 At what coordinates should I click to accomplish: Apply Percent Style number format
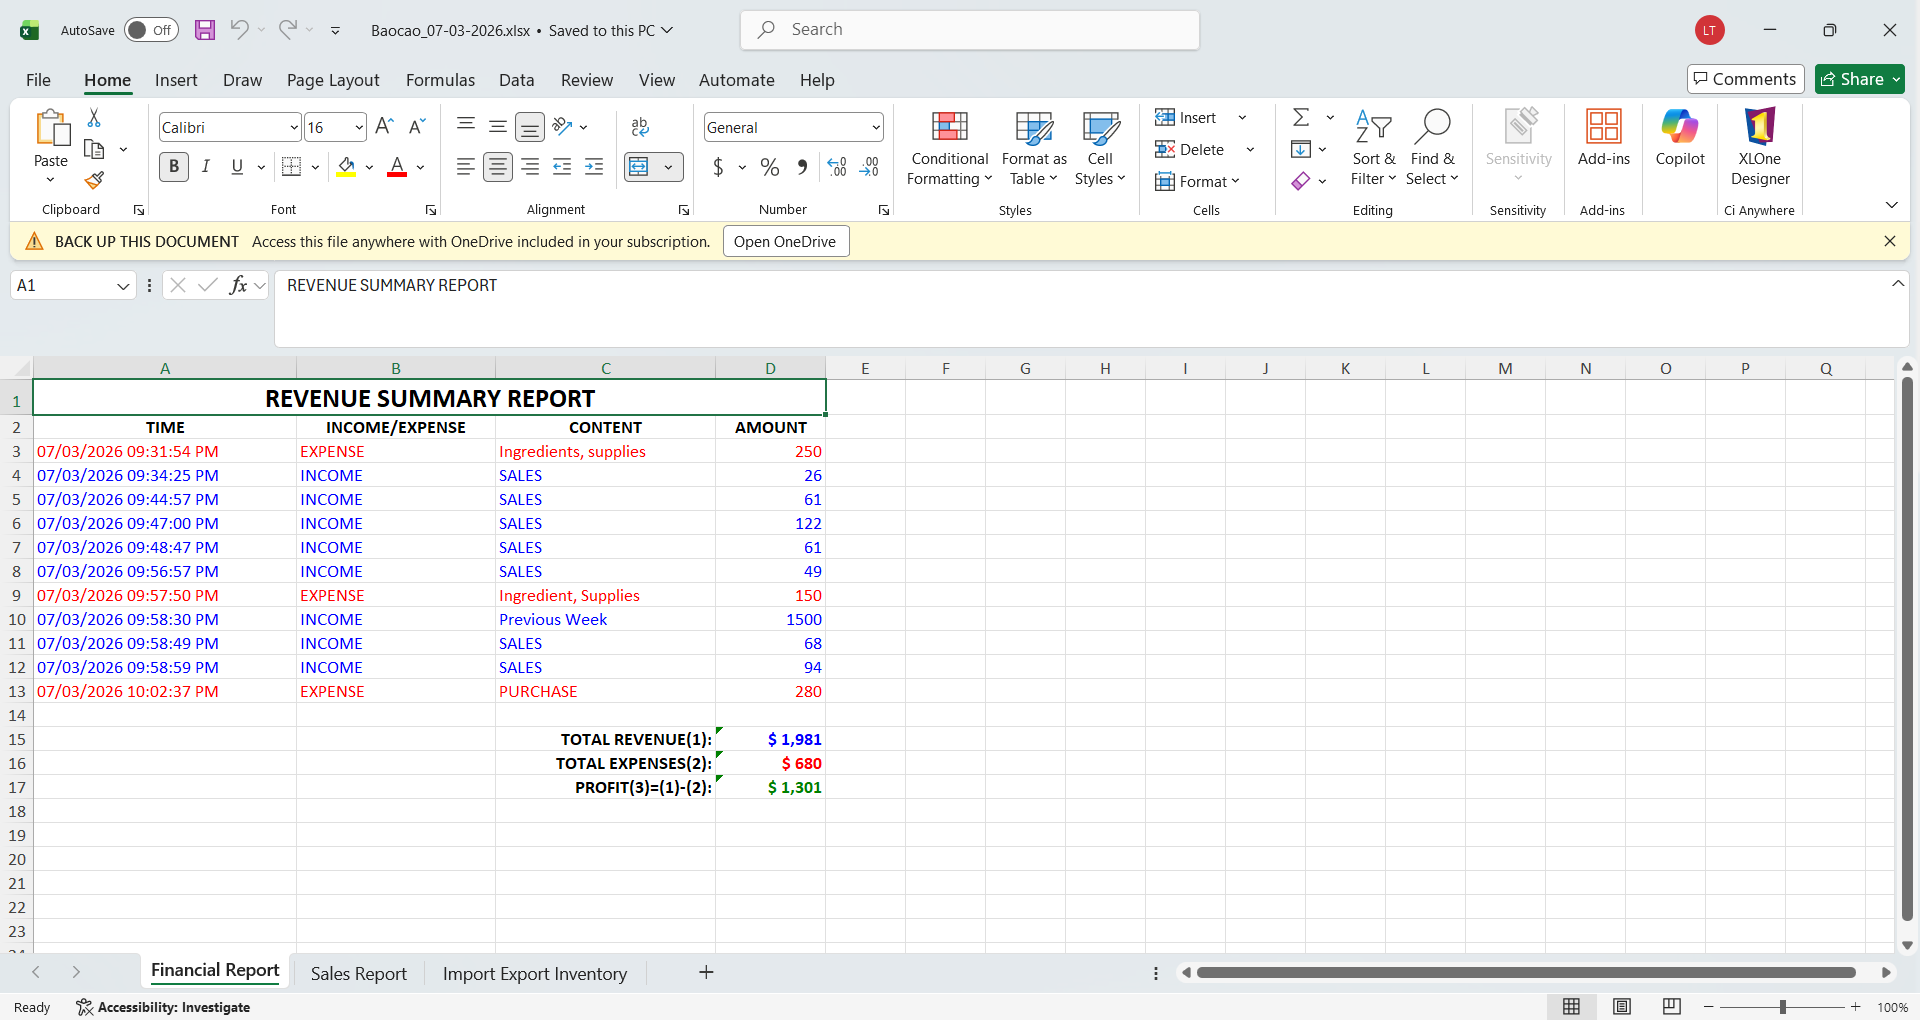click(769, 167)
